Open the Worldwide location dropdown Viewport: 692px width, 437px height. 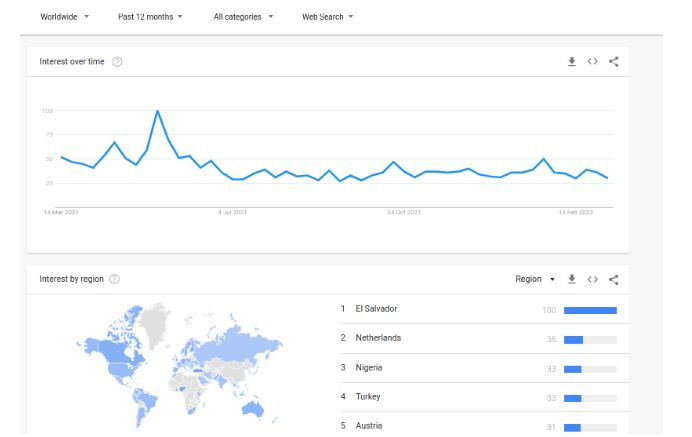click(x=64, y=17)
